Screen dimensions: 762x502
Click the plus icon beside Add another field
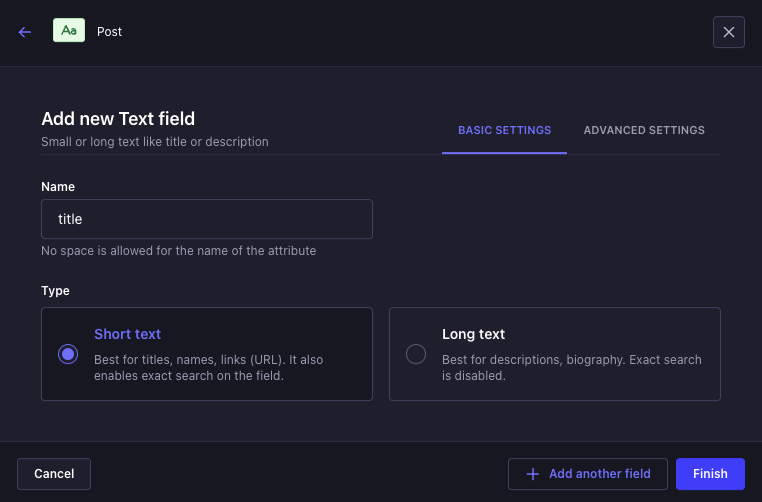pos(532,474)
